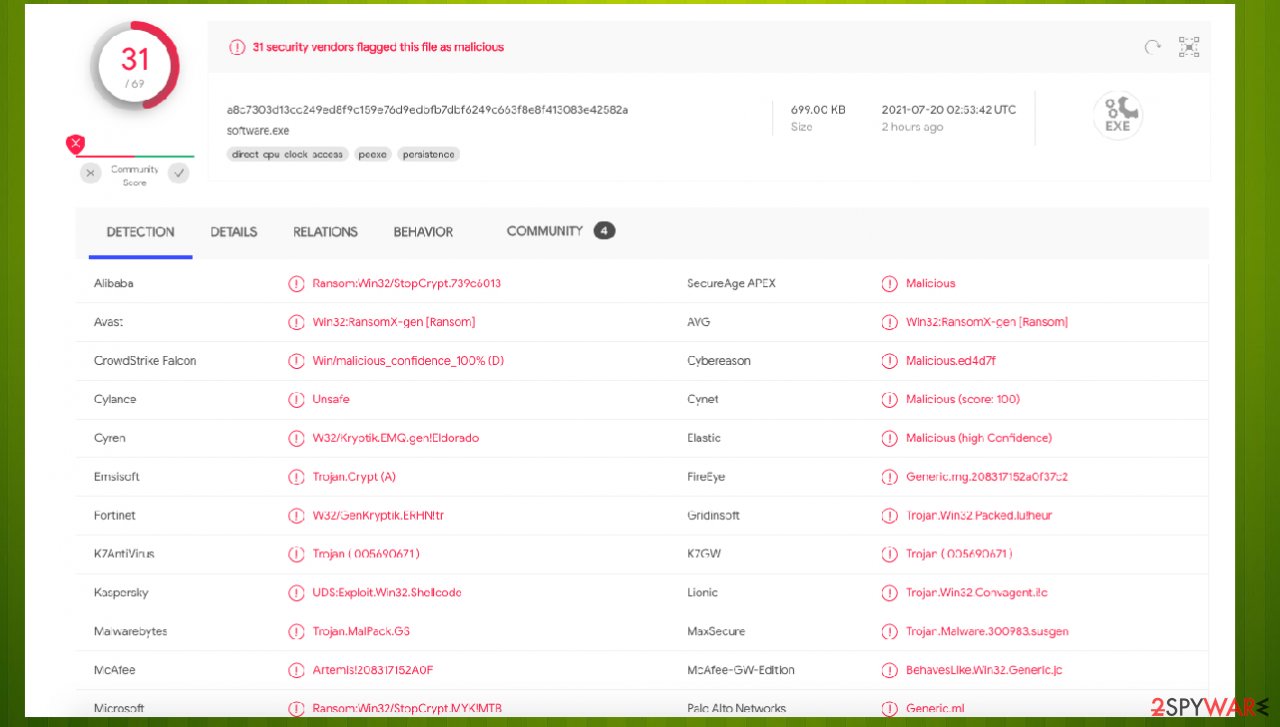Click the 'Gridinsoft' vendor name

(x=714, y=516)
